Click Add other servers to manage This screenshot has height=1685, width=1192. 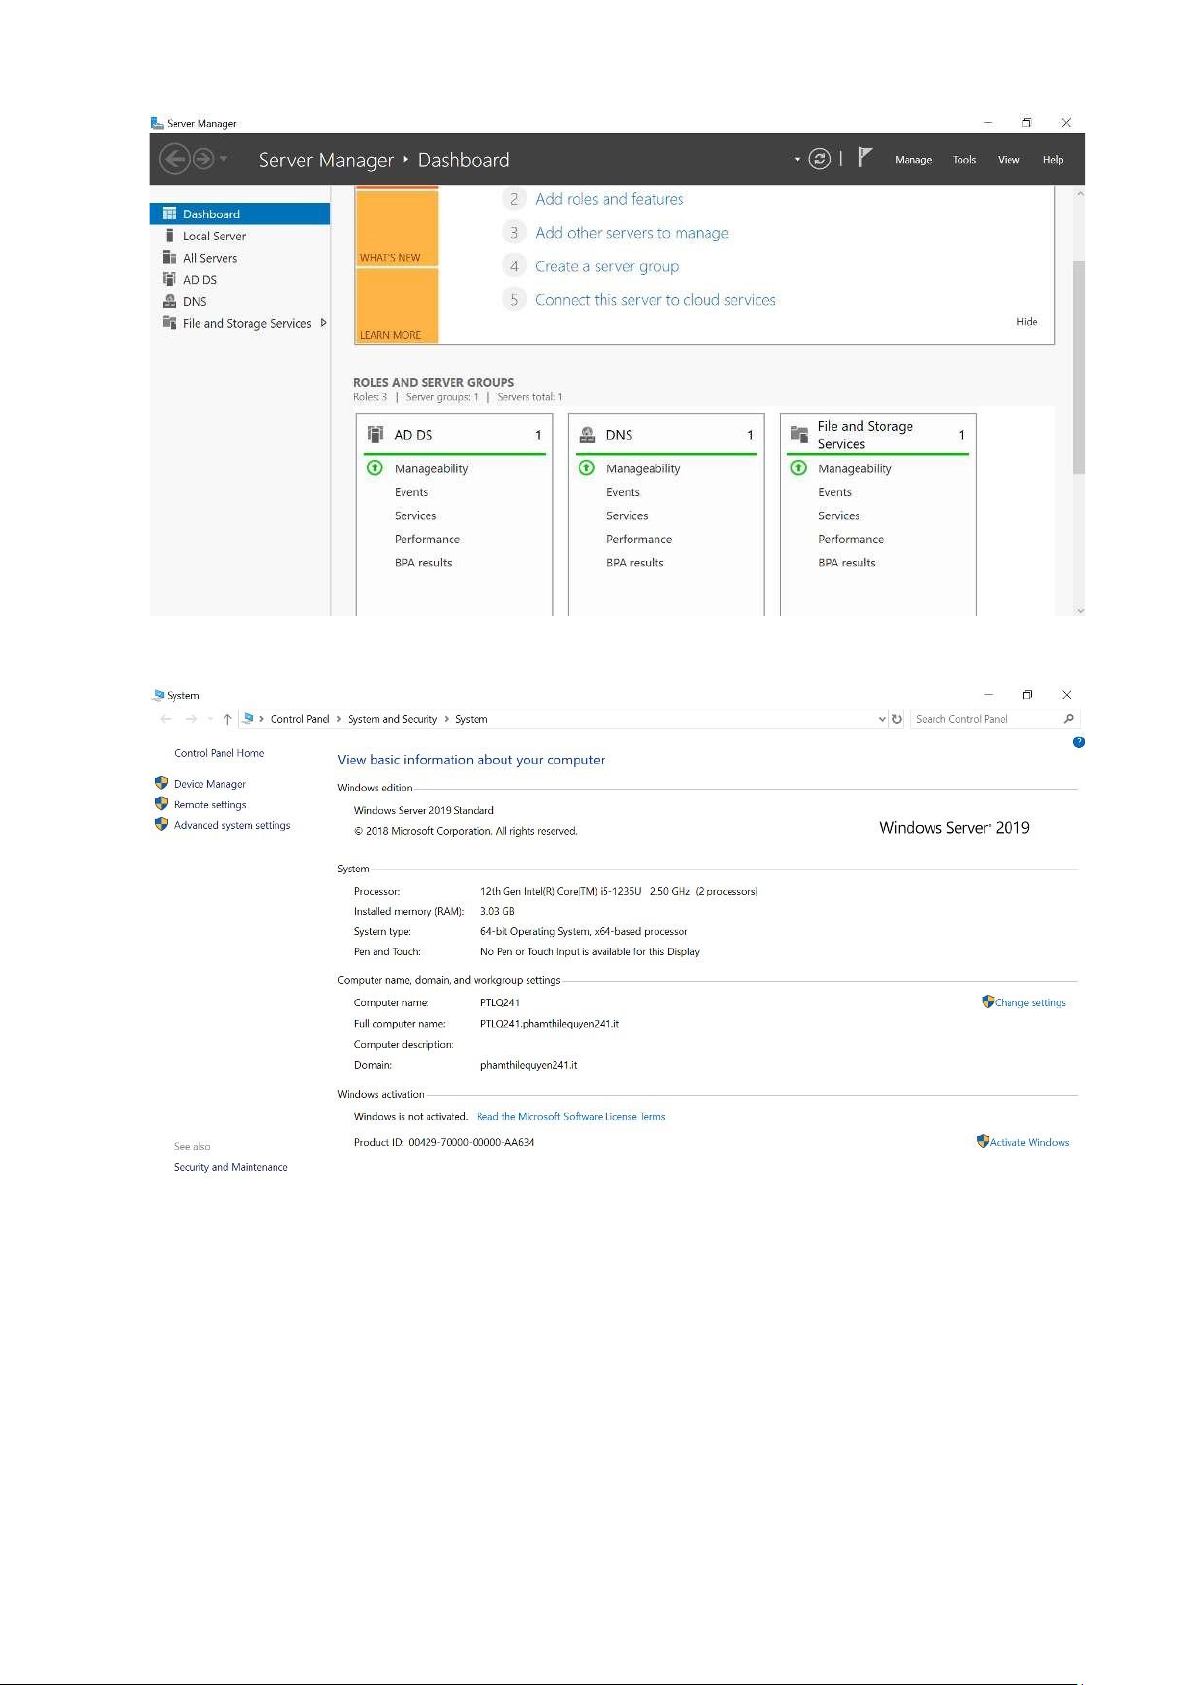pyautogui.click(x=632, y=233)
